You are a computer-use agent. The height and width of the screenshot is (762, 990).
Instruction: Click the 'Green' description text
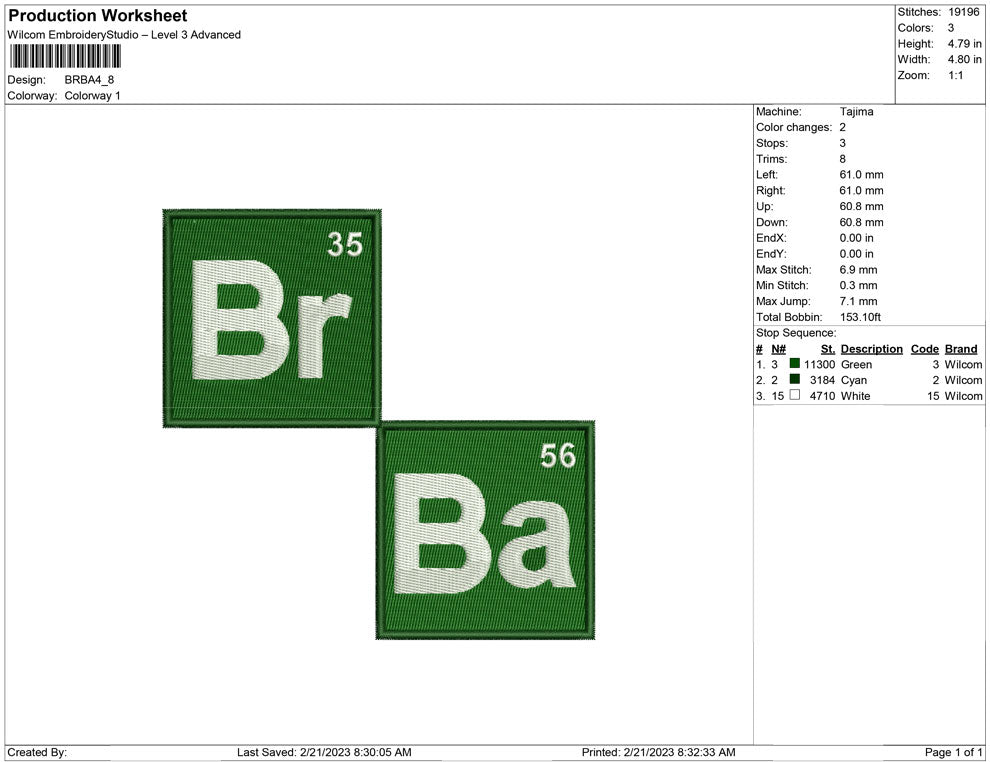856,364
